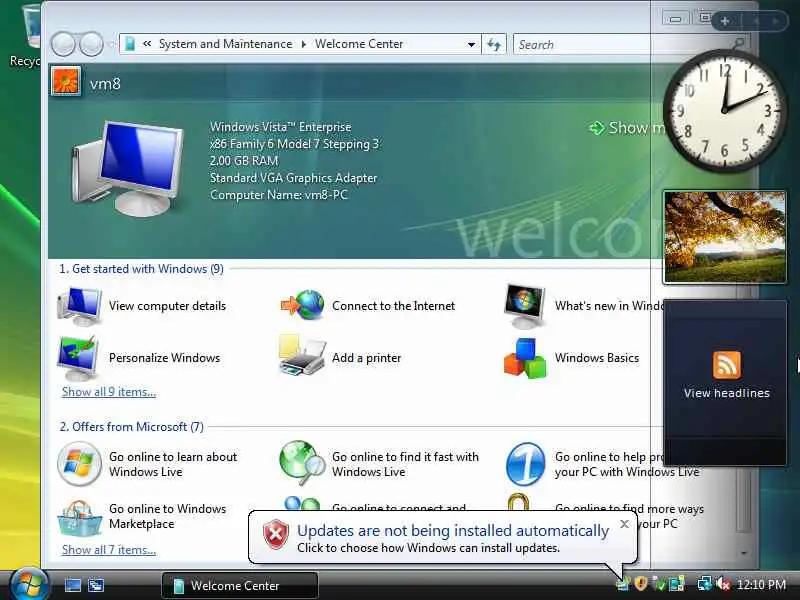Click Switch between windows quick launch icon
Image resolution: width=800 pixels, height=600 pixels.
(x=95, y=585)
